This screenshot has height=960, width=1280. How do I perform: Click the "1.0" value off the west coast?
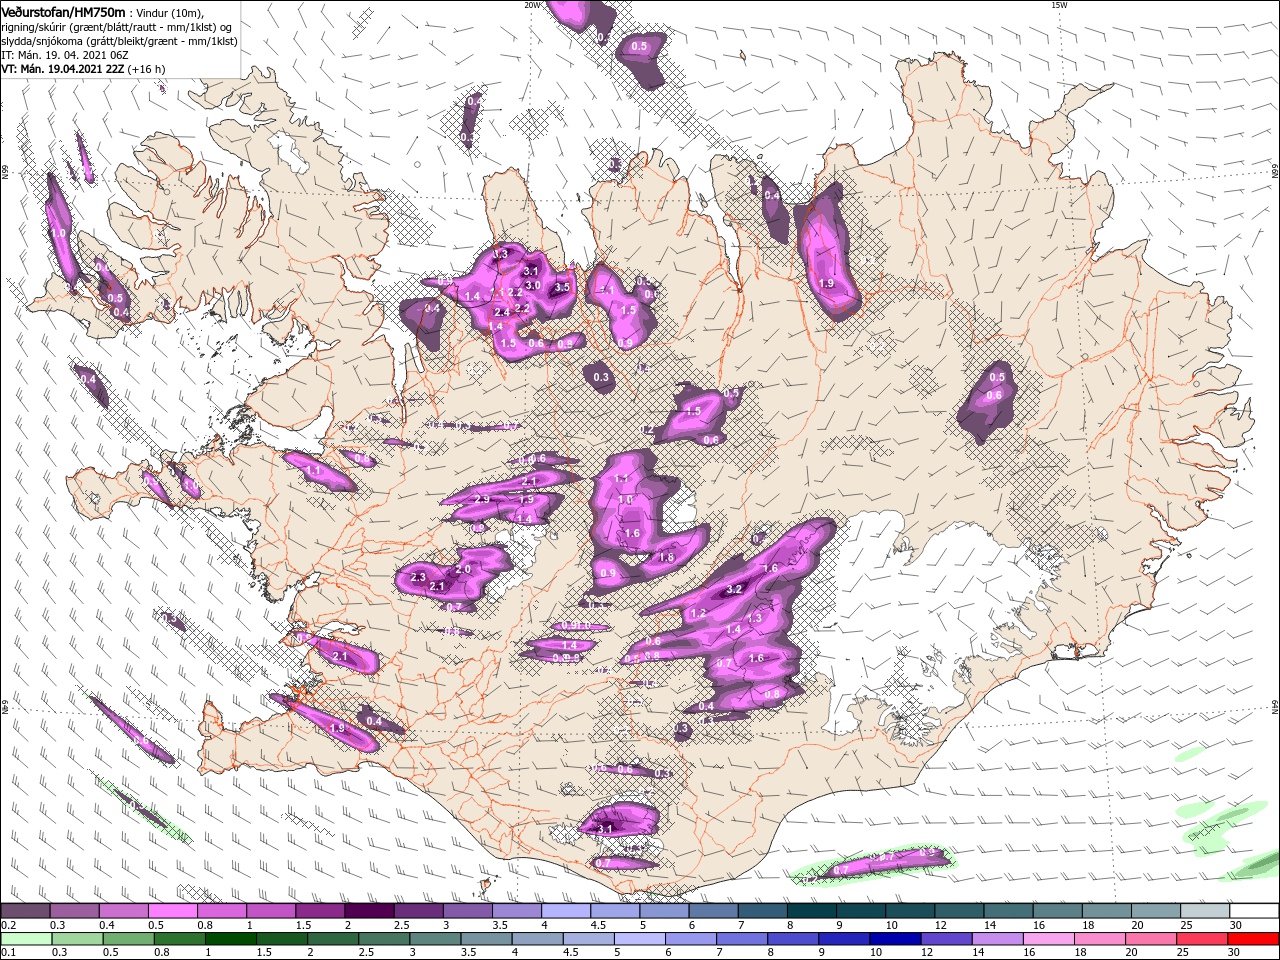pyautogui.click(x=58, y=233)
